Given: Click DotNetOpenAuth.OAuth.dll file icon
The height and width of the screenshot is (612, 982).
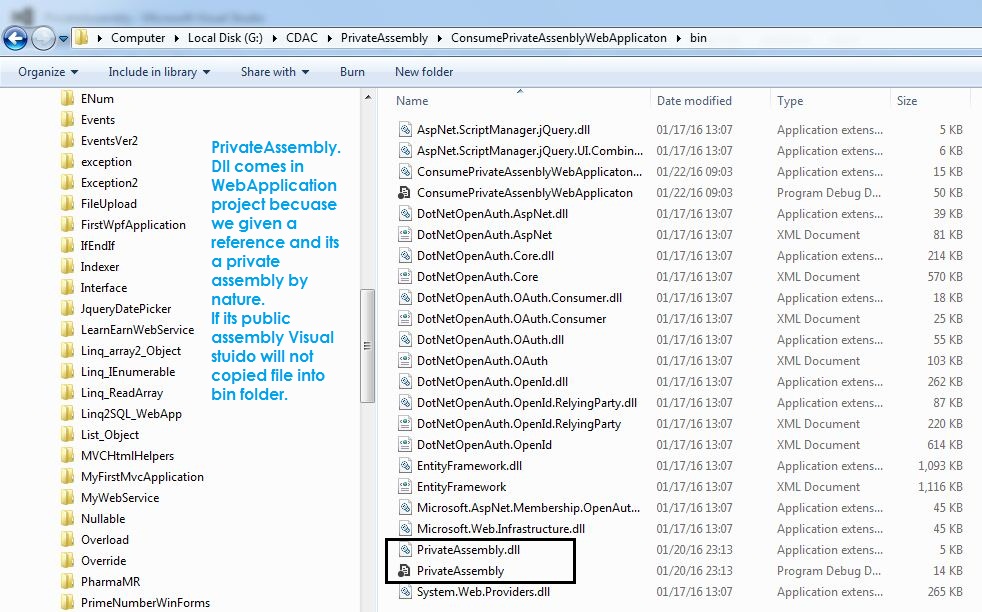Looking at the screenshot, I should click(x=405, y=340).
